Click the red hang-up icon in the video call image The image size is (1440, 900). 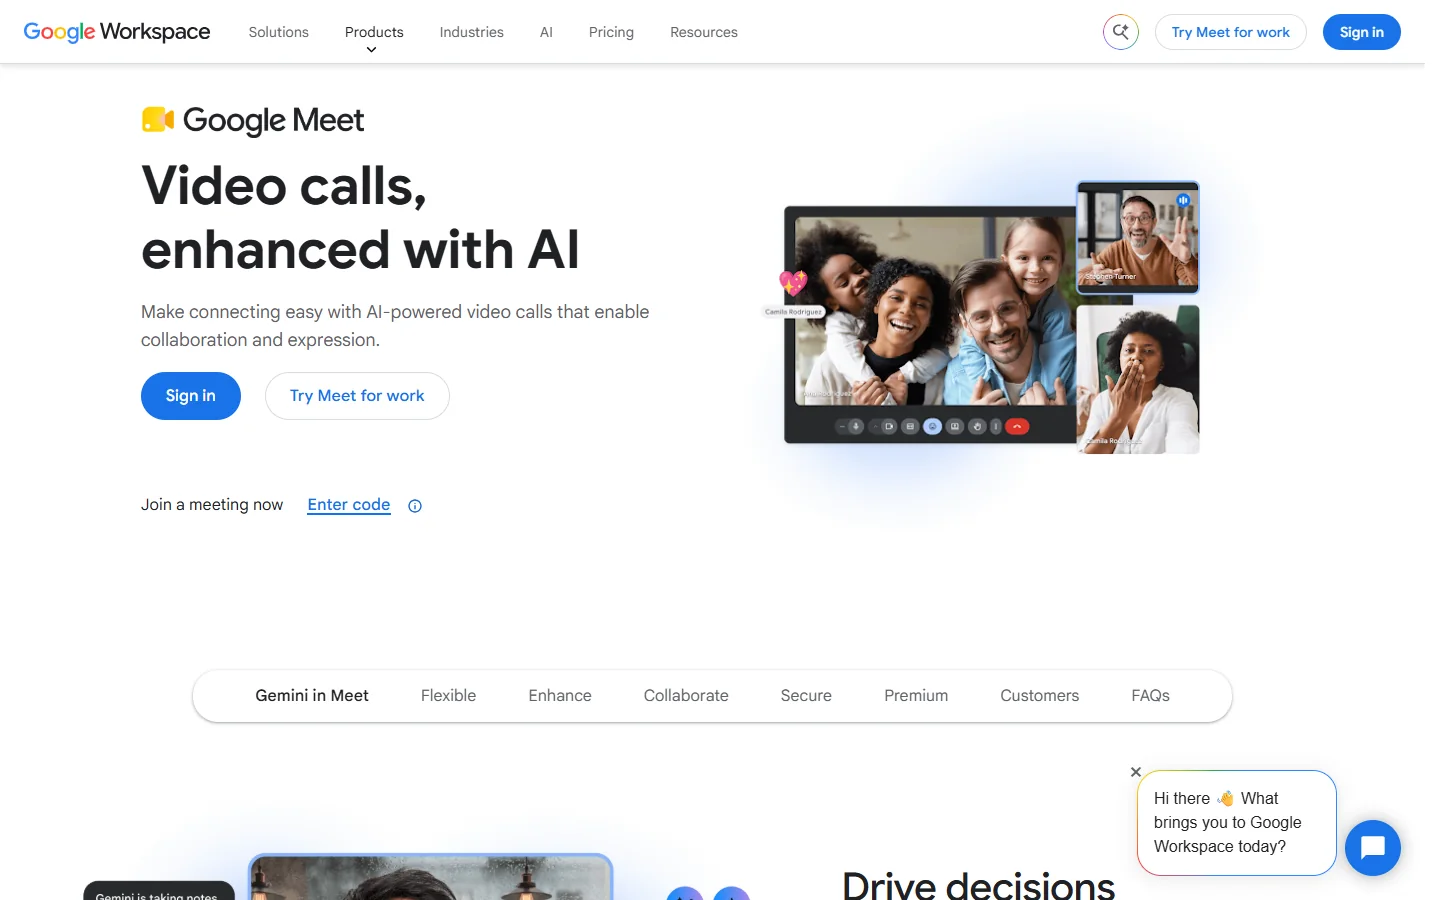point(1017,427)
